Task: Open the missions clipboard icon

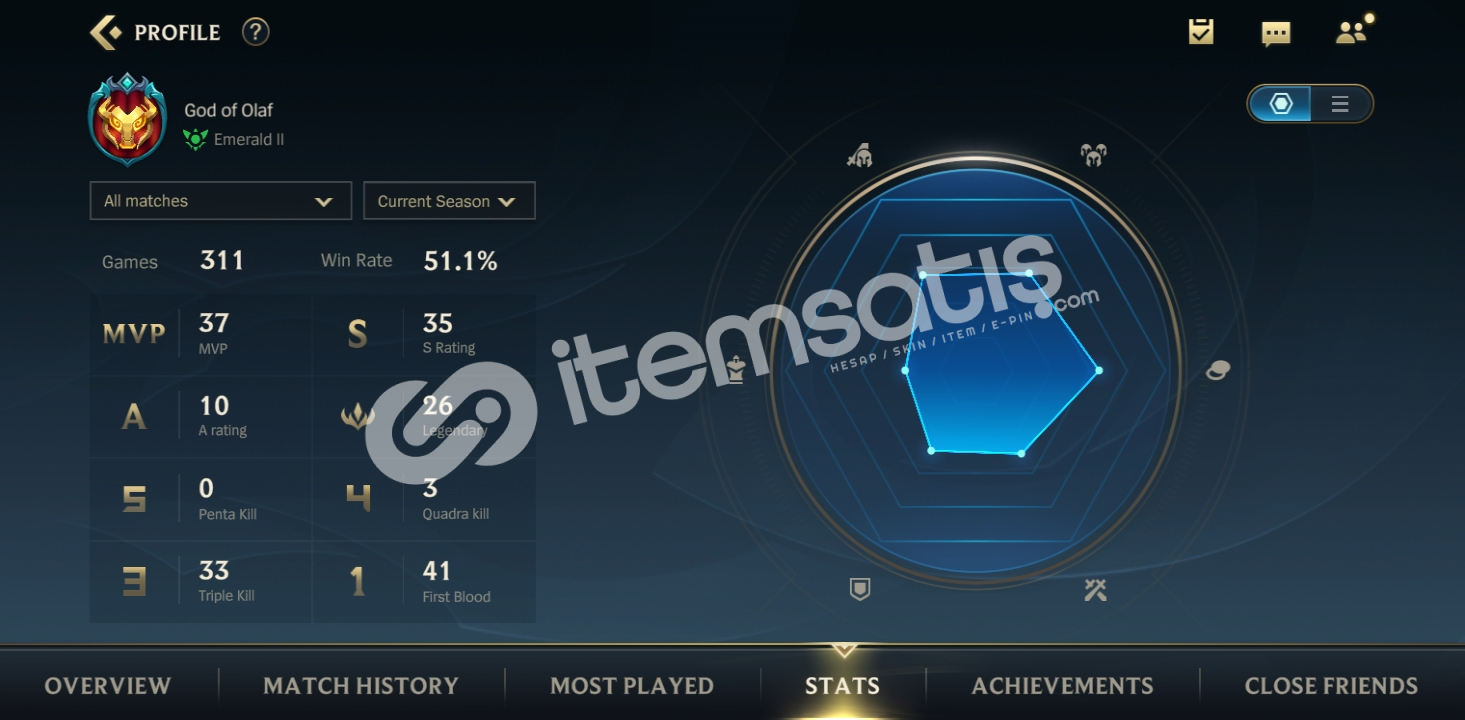Action: (1201, 32)
